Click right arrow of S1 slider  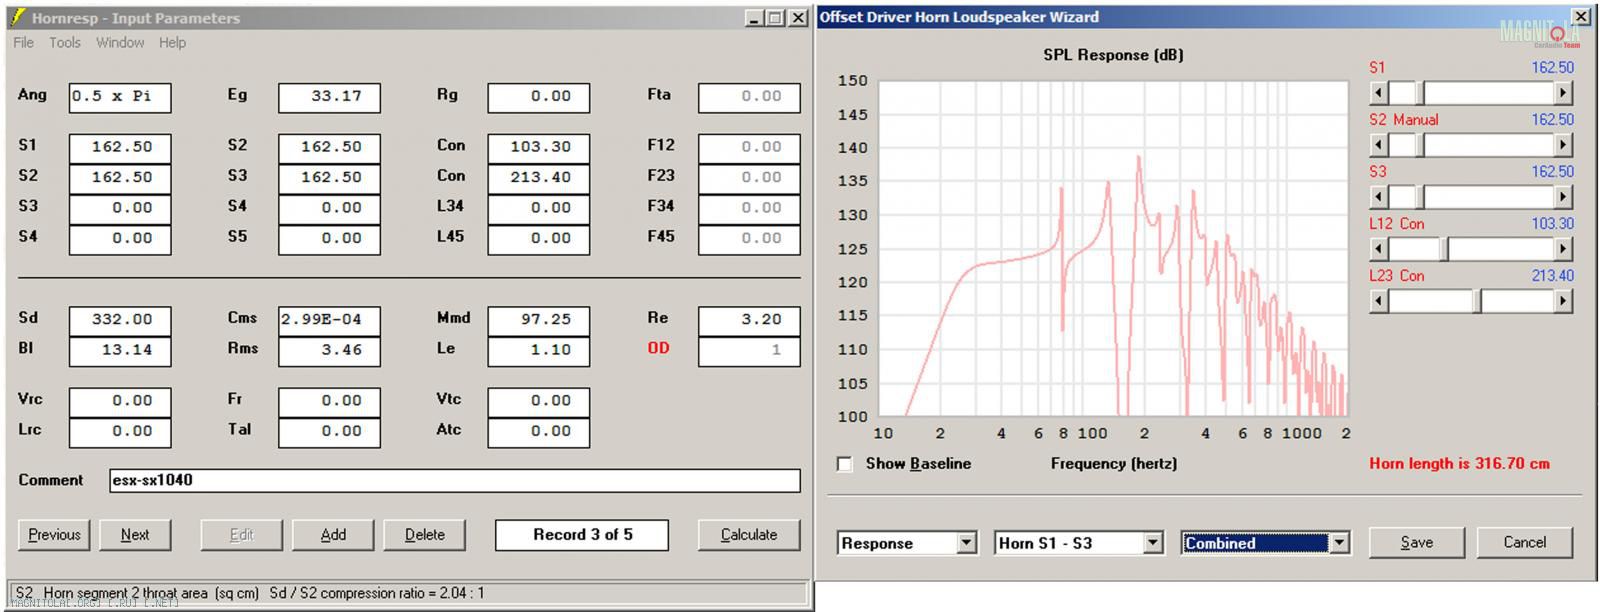click(1563, 93)
